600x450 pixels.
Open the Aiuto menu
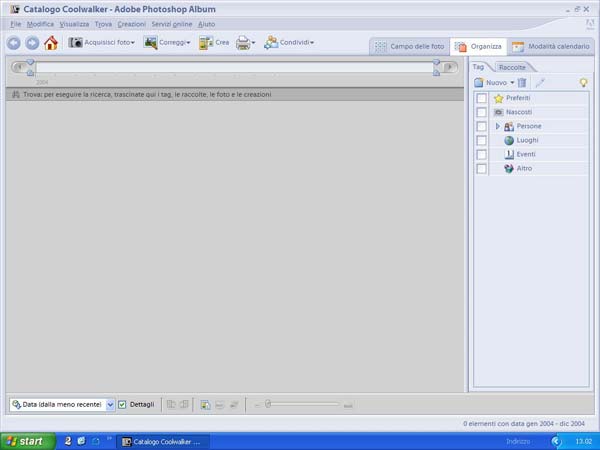click(206, 24)
